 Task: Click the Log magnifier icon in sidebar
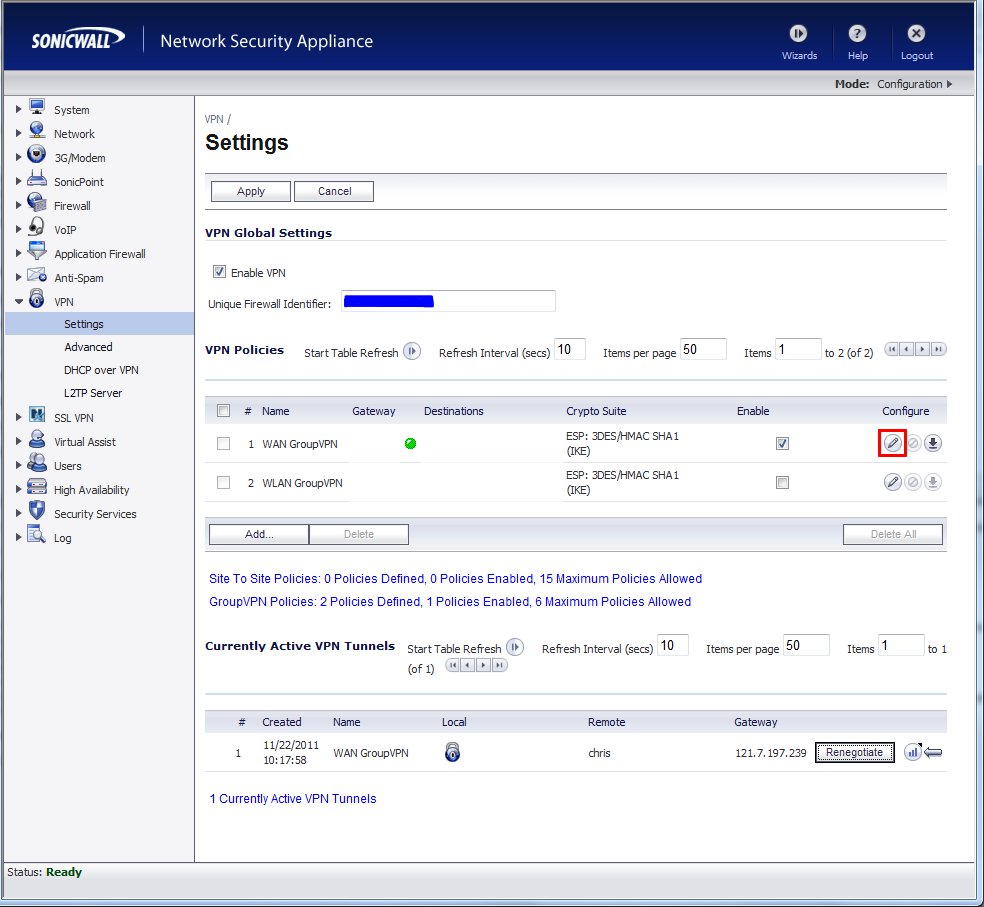37,535
